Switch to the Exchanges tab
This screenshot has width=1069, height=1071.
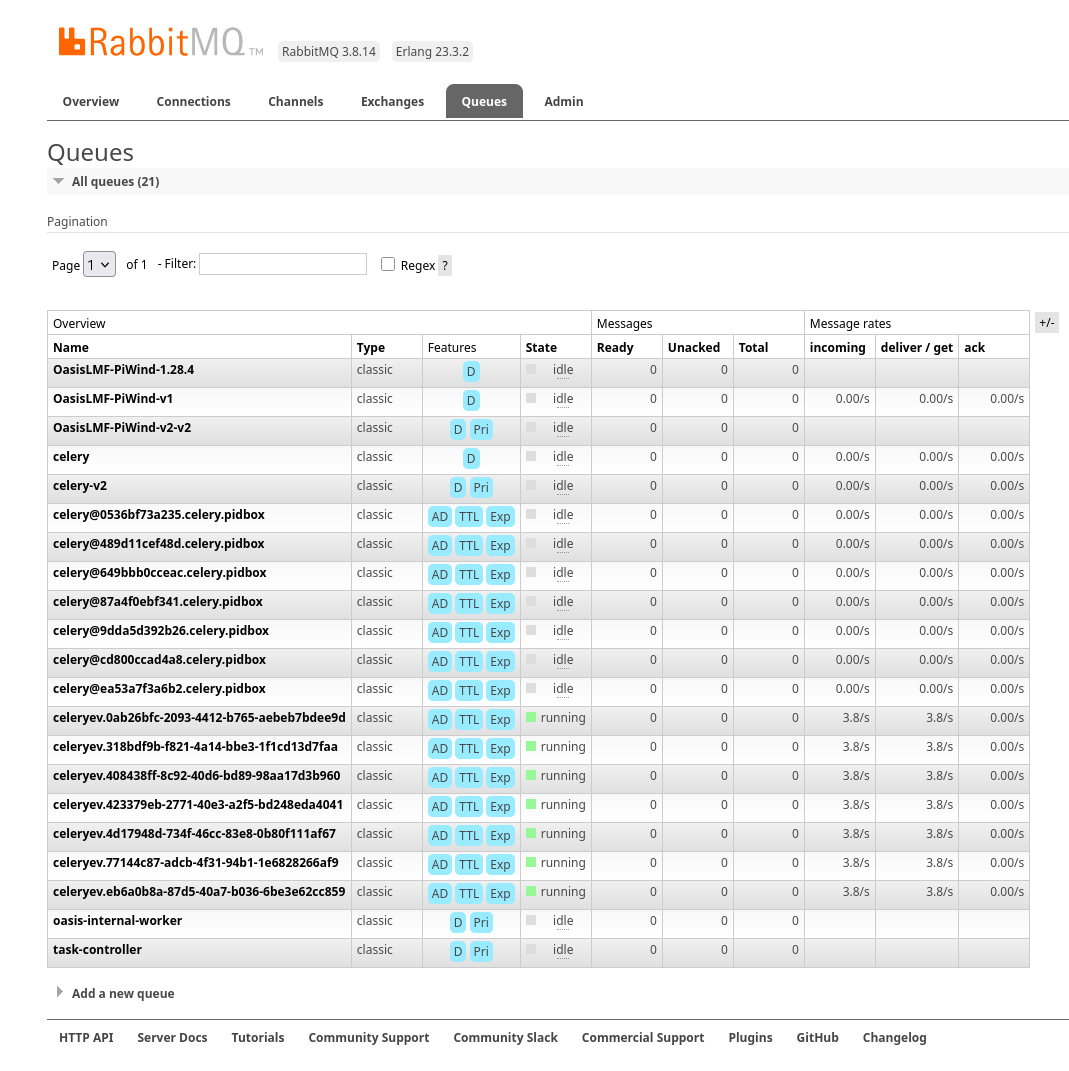coord(392,101)
